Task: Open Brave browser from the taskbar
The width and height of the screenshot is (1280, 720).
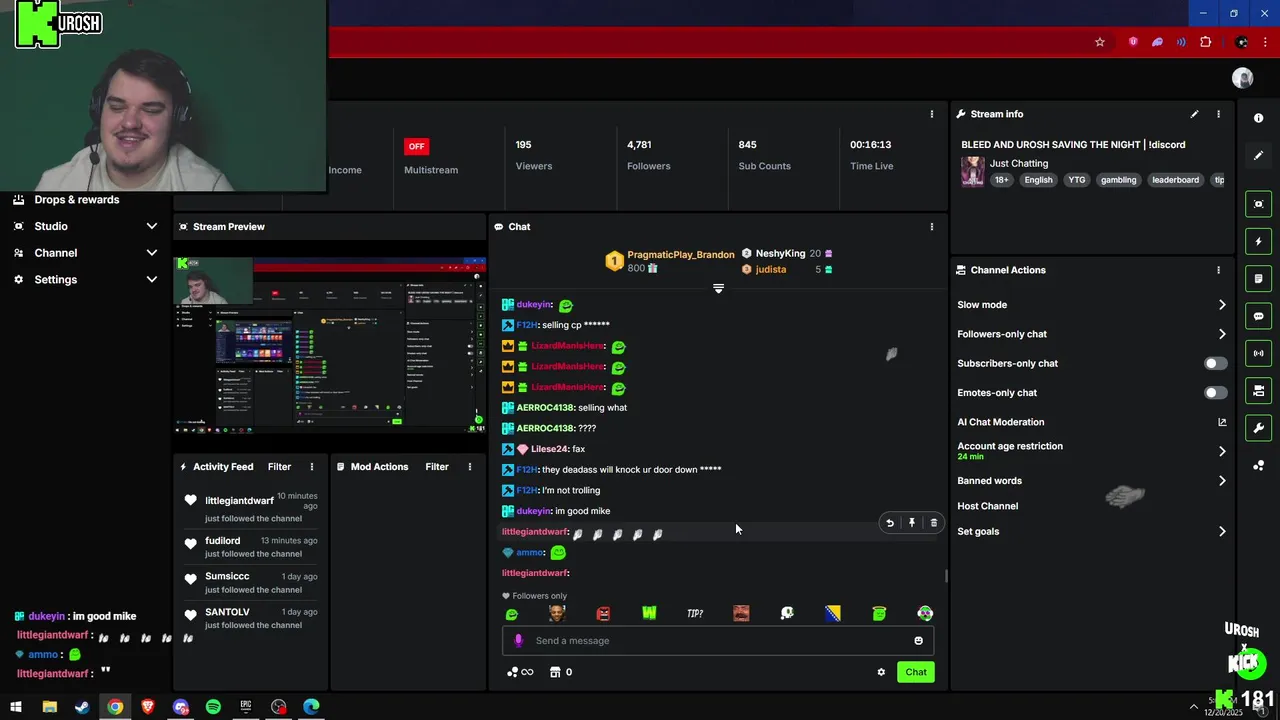Action: click(148, 707)
